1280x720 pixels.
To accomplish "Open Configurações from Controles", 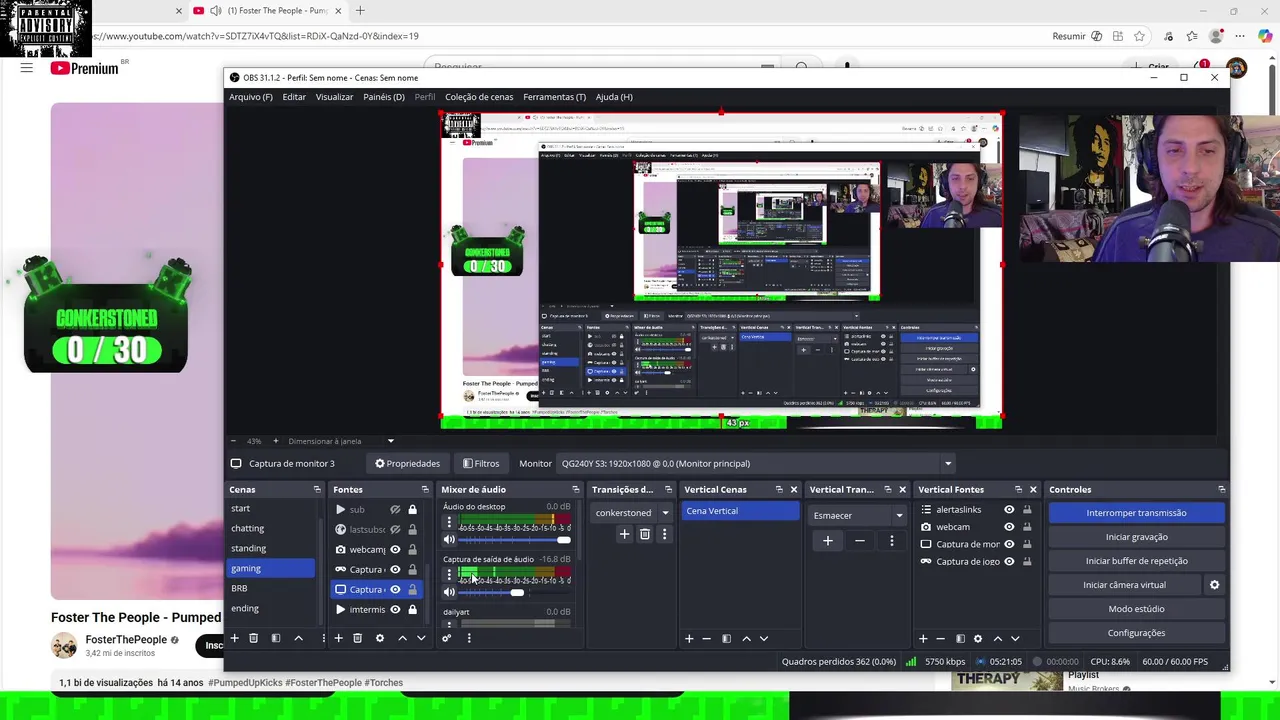I will [1136, 633].
